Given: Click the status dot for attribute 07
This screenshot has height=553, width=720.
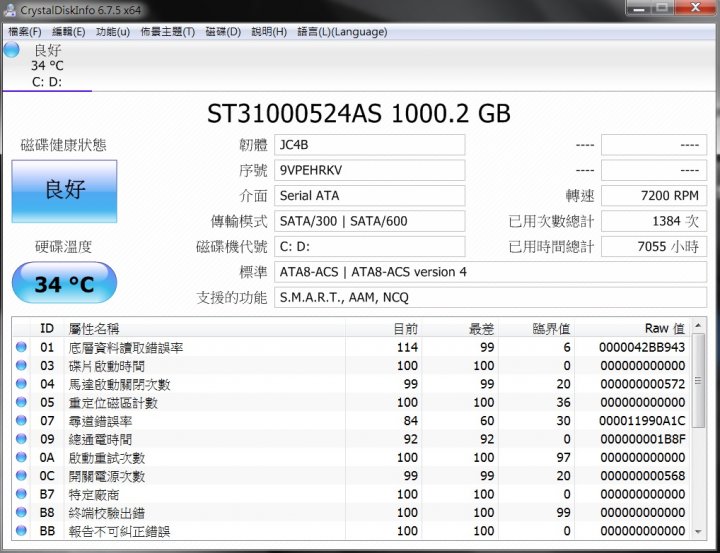Looking at the screenshot, I should tap(21, 420).
